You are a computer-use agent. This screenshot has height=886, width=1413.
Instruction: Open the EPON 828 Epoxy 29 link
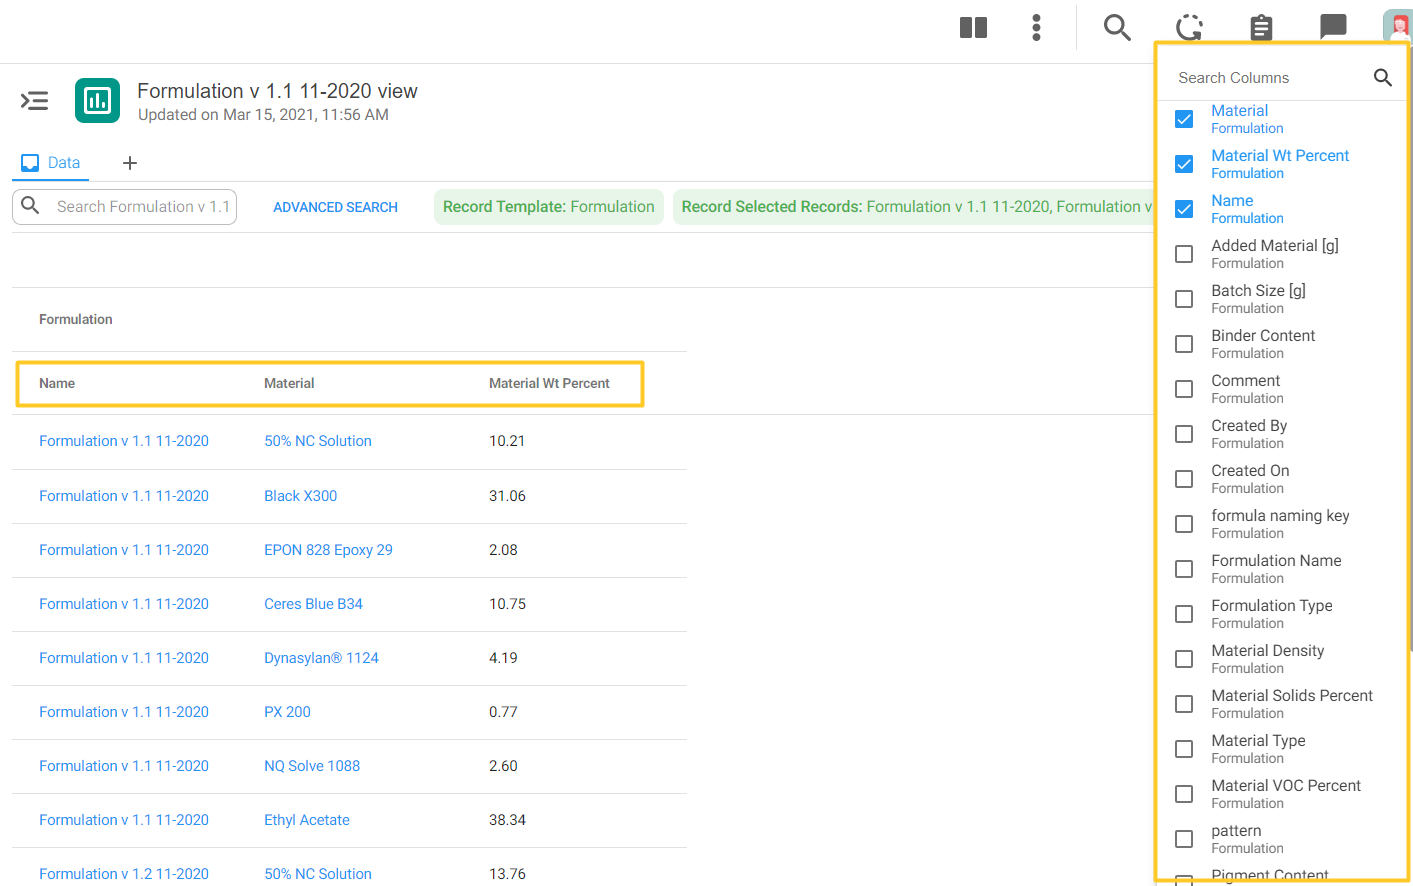(328, 550)
